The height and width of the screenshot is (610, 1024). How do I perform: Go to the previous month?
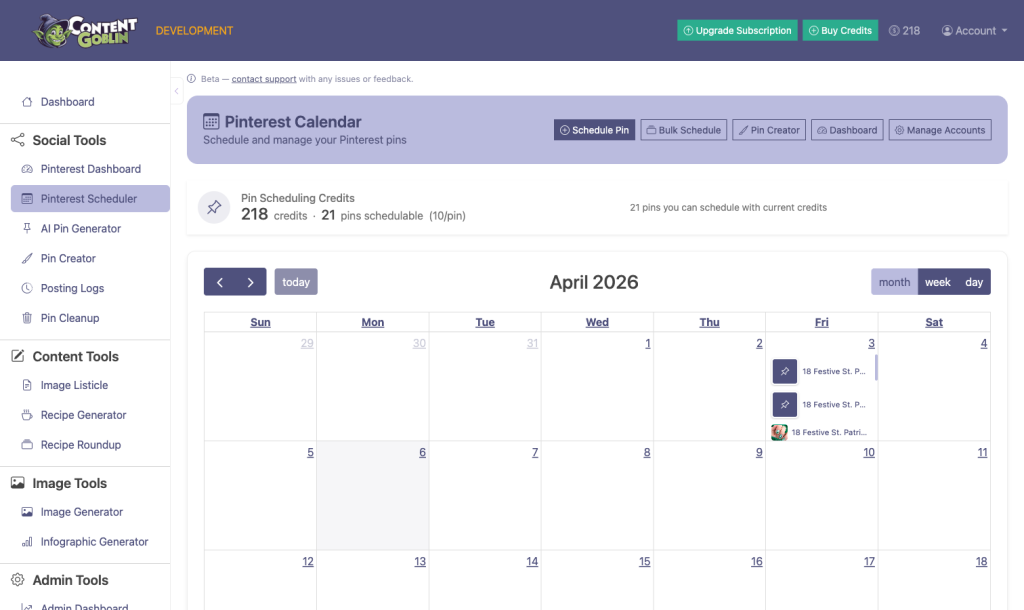tap(220, 282)
